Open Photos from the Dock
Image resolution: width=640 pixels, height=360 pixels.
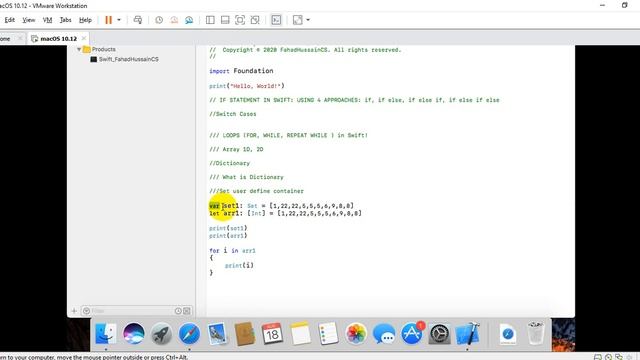356,334
